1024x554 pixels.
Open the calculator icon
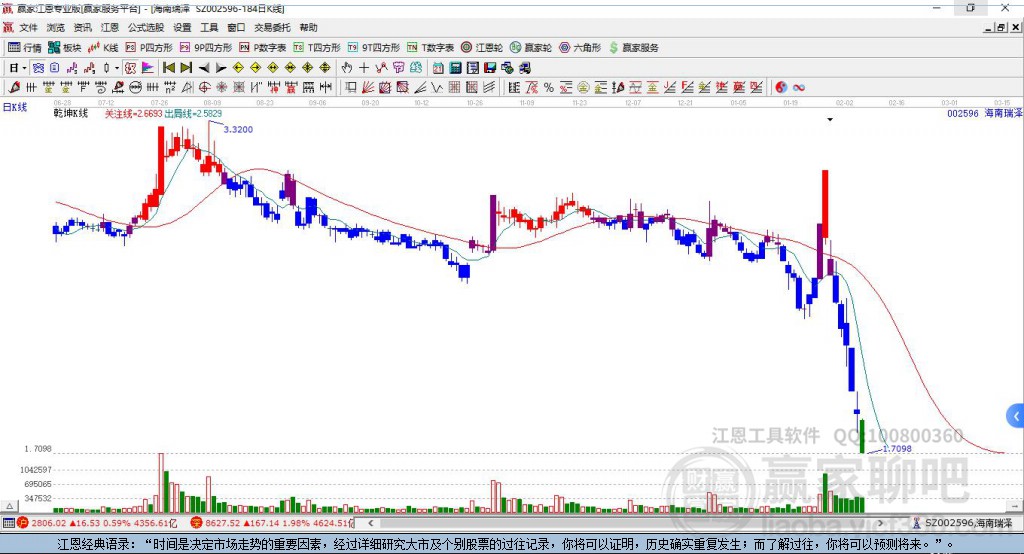point(455,68)
